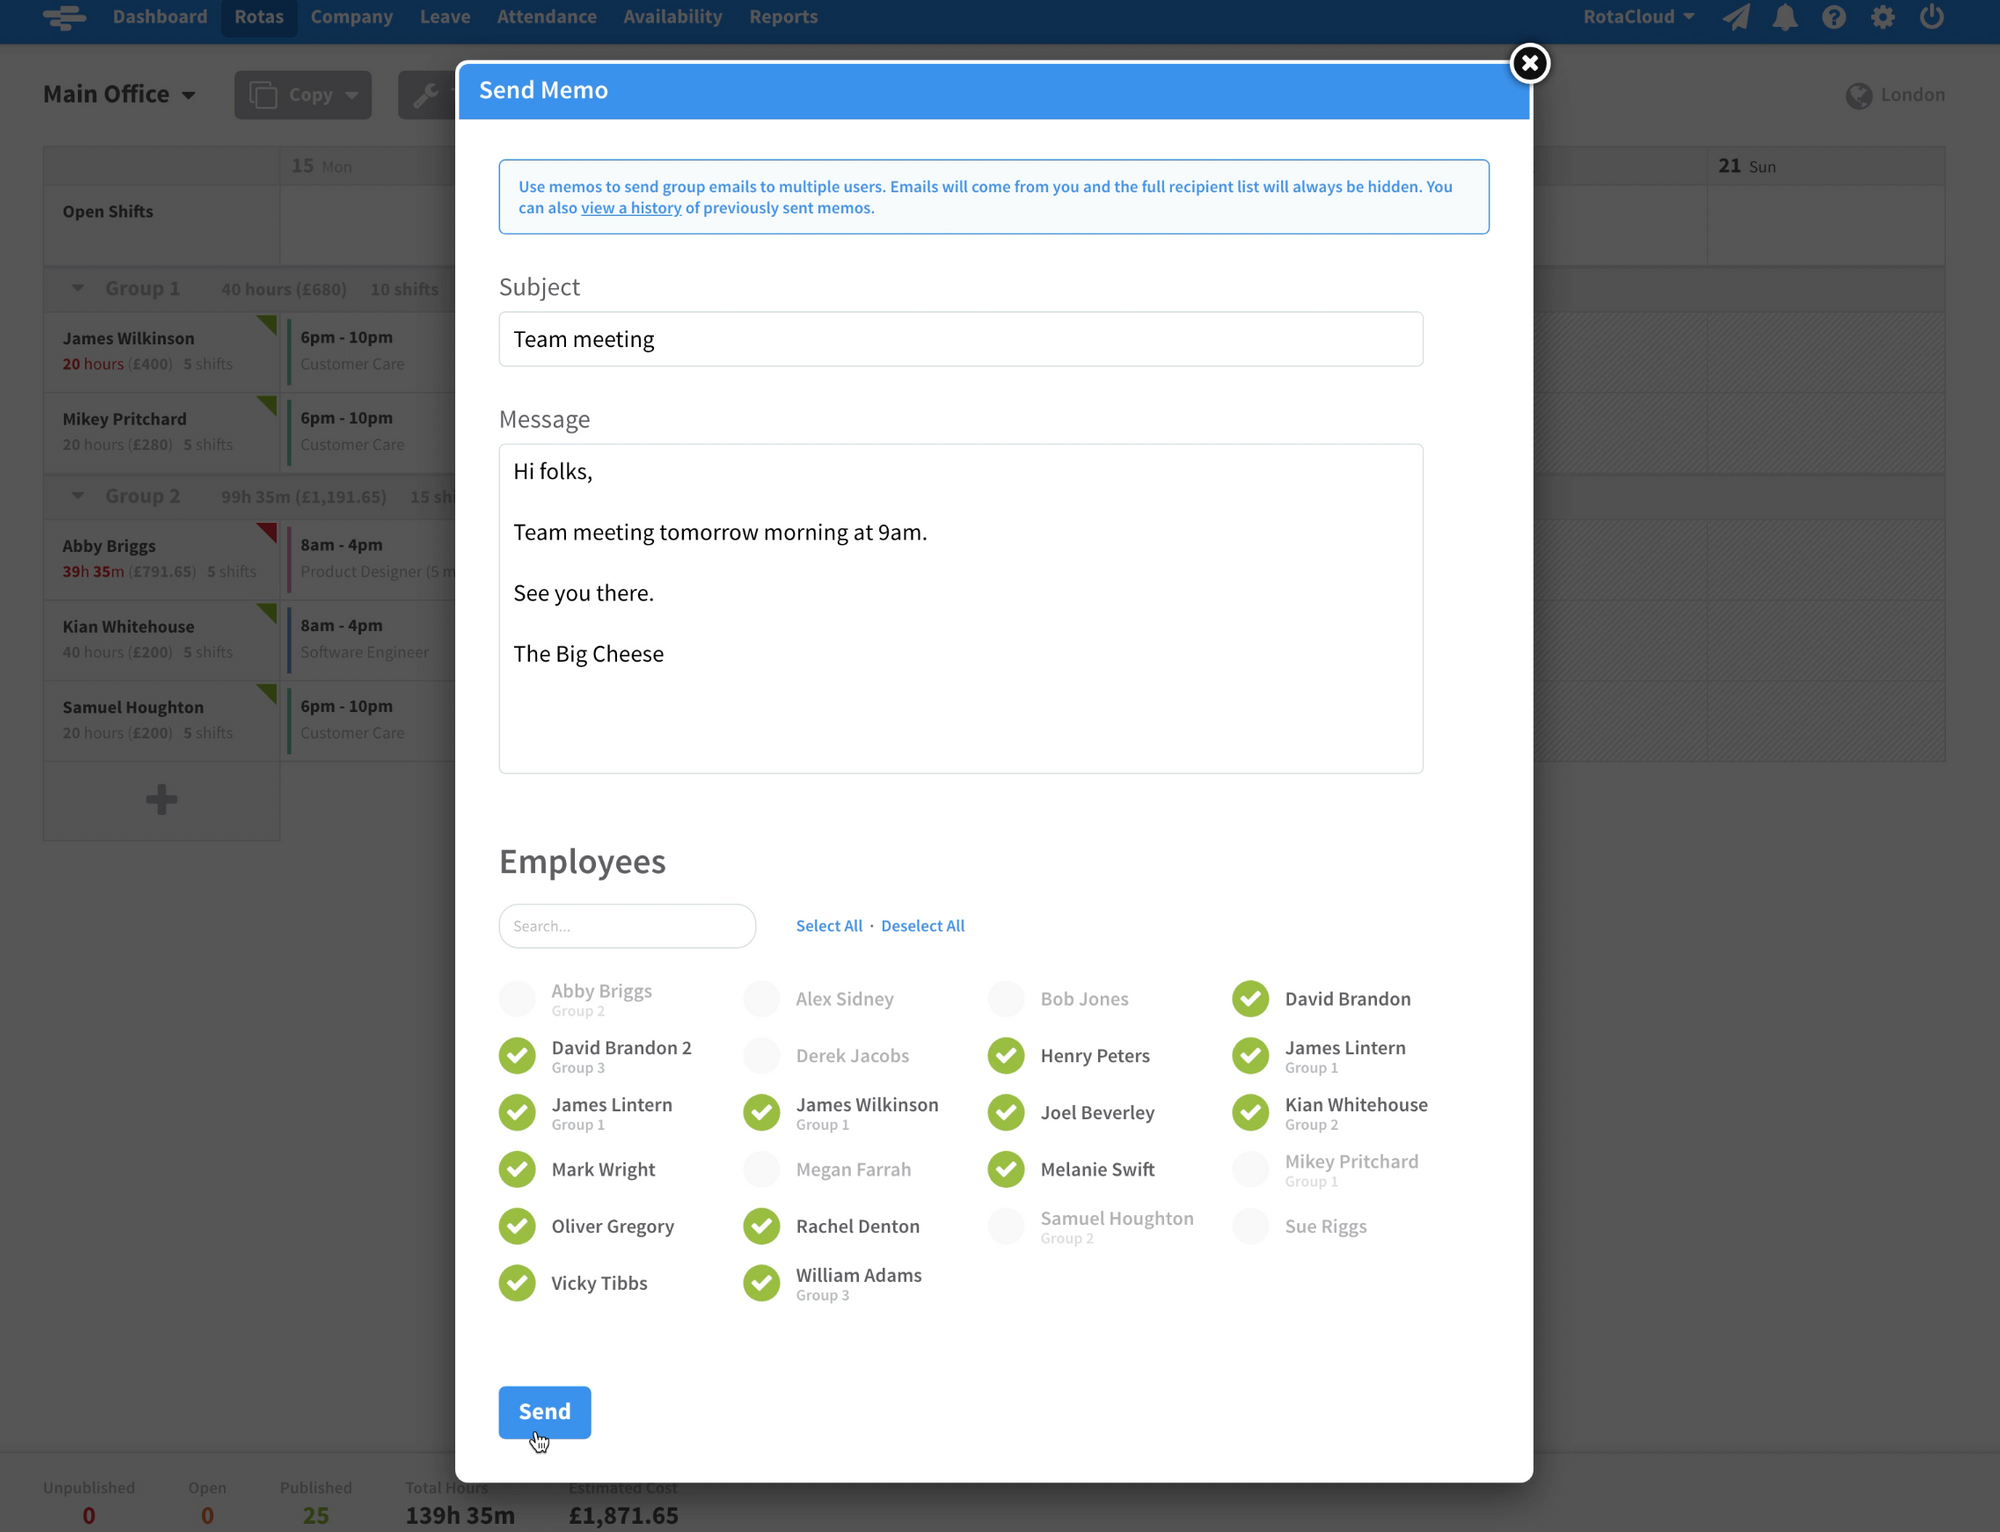The height and width of the screenshot is (1532, 2000).
Task: Click the plus add employee icon
Action: 161,799
